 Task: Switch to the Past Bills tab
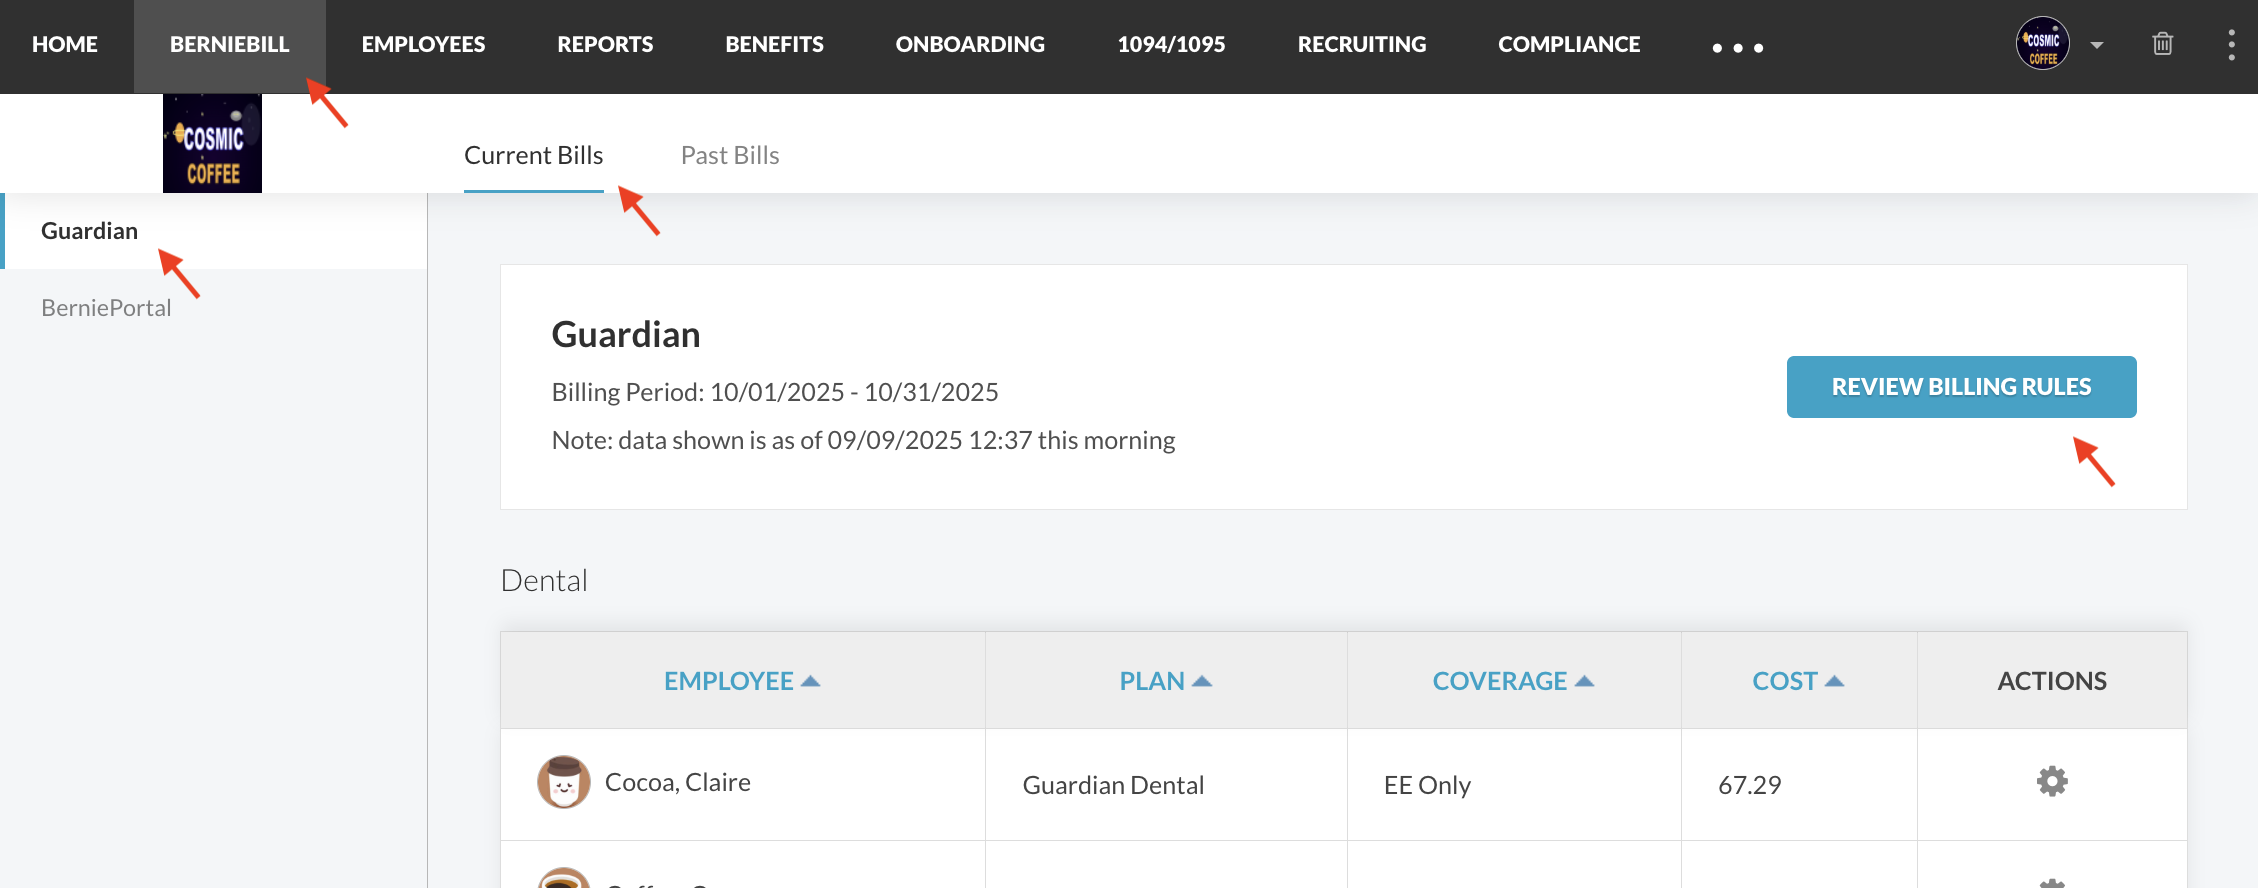pyautogui.click(x=730, y=155)
